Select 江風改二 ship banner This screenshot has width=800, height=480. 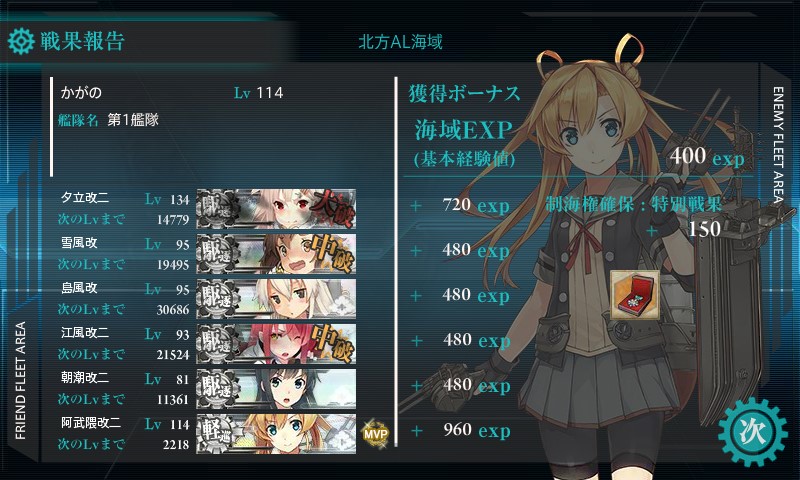click(x=276, y=343)
